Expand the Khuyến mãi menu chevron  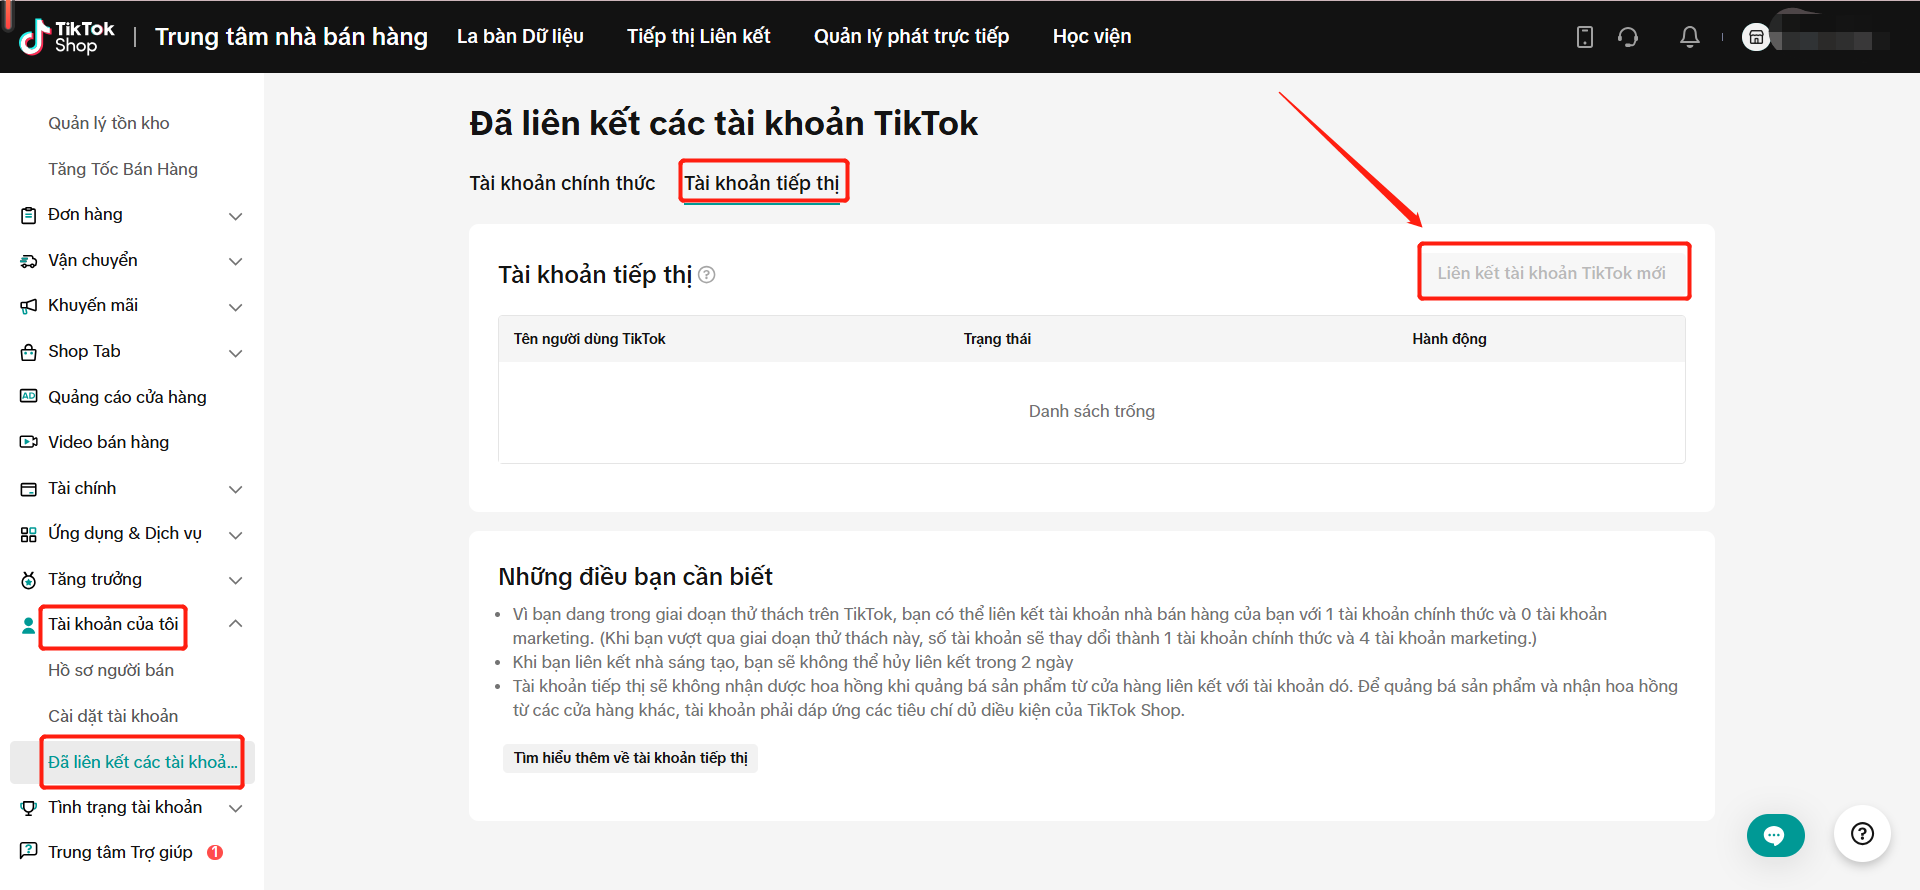click(236, 307)
